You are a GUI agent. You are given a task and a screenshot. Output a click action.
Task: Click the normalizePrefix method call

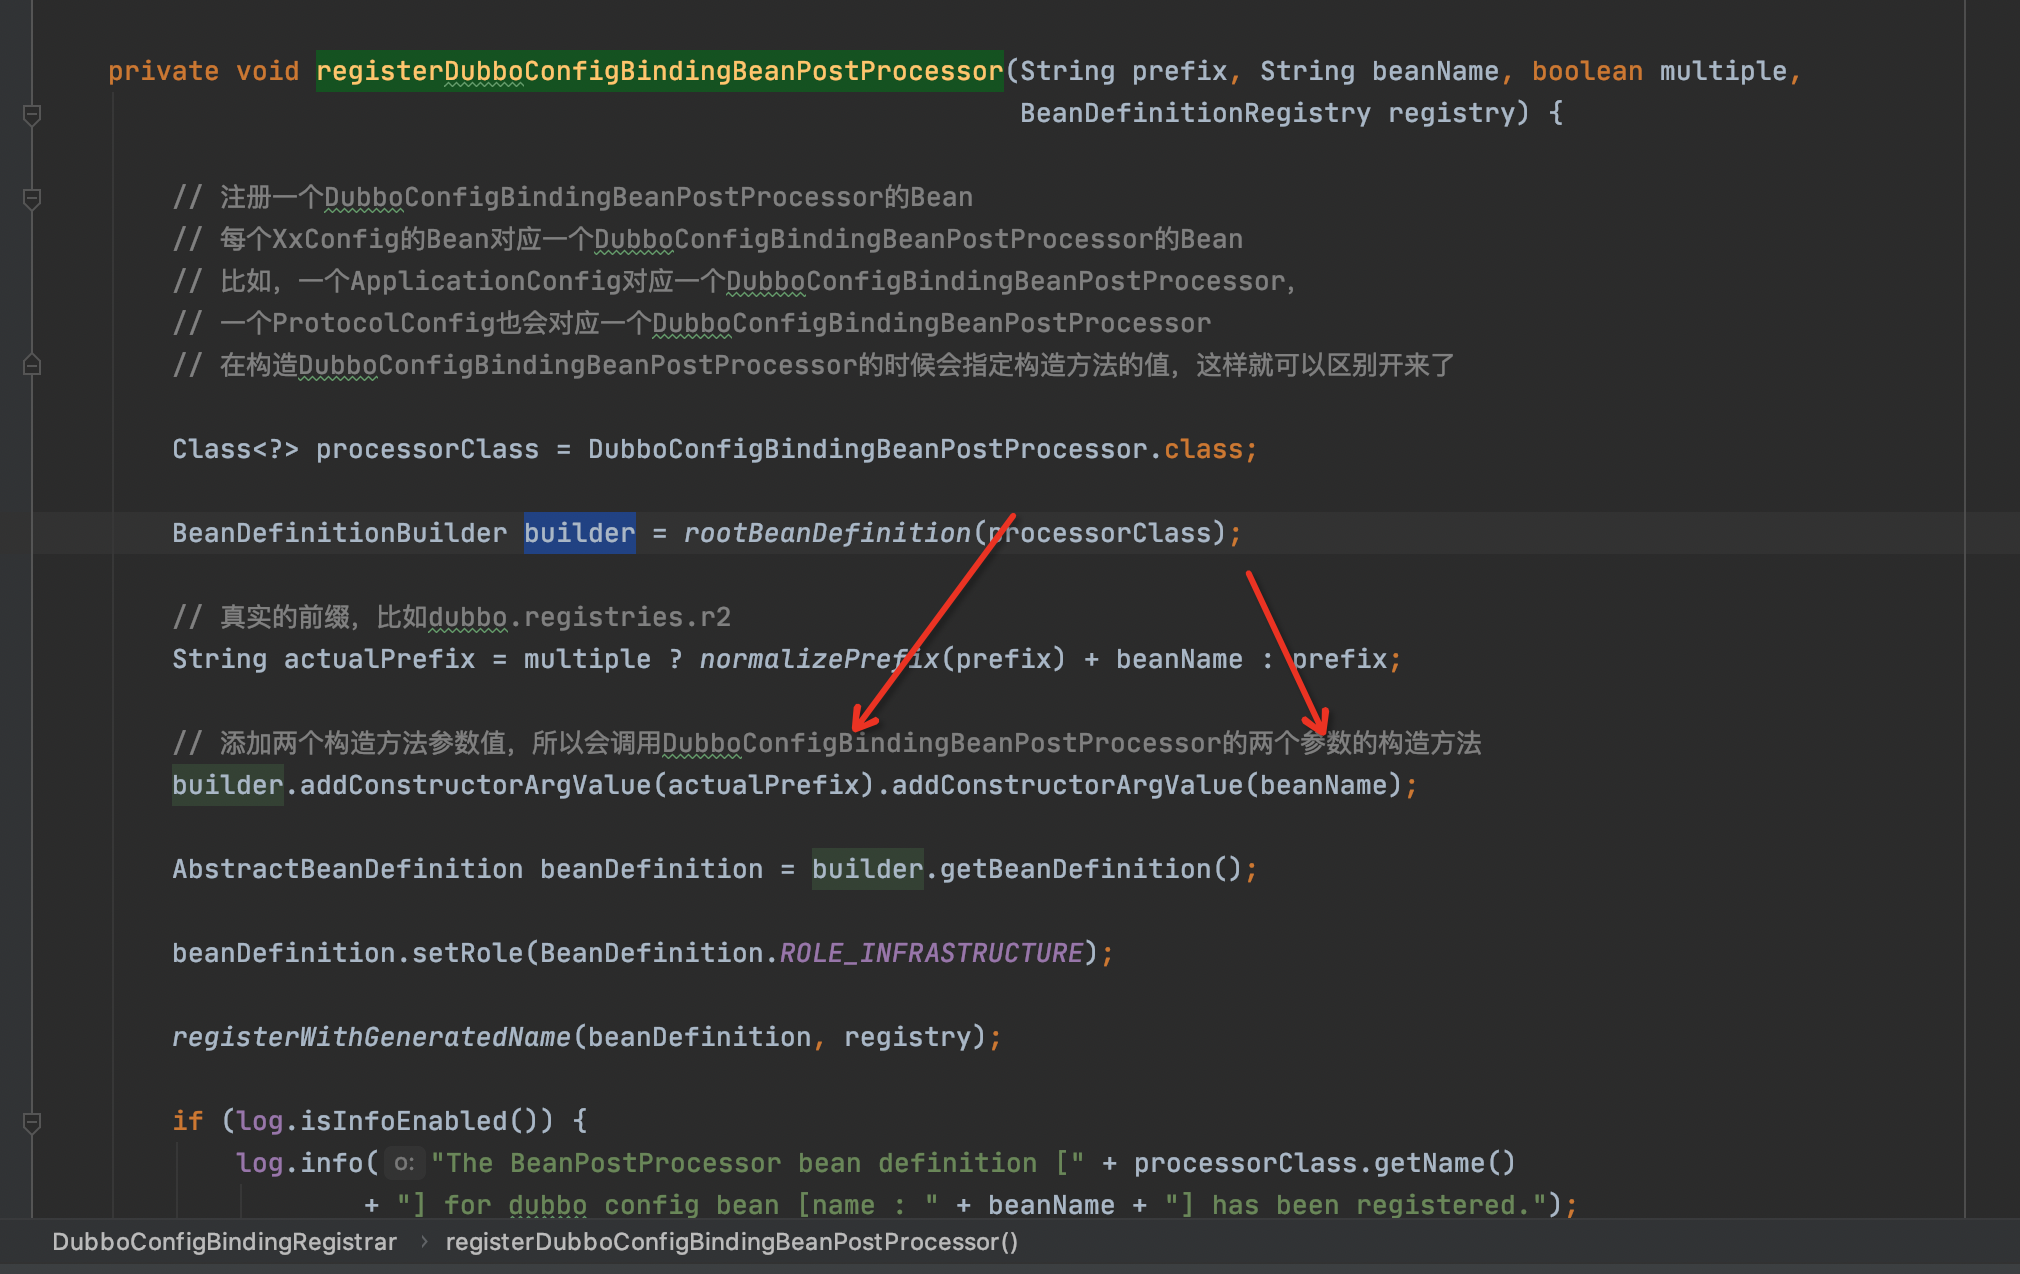(820, 659)
